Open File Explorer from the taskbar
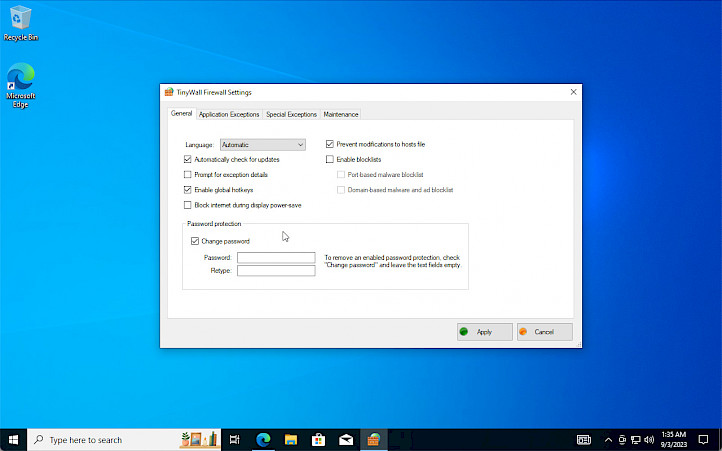This screenshot has width=722, height=451. 291,439
